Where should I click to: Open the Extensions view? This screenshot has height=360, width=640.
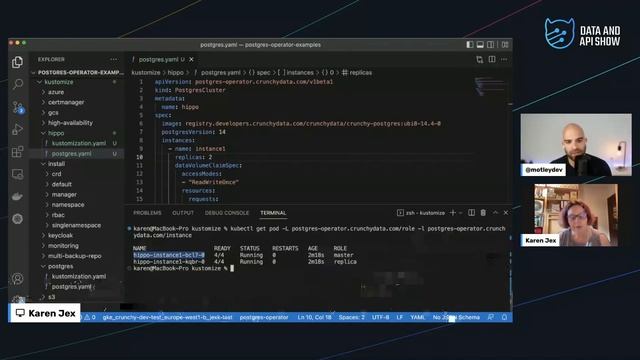coord(18,152)
